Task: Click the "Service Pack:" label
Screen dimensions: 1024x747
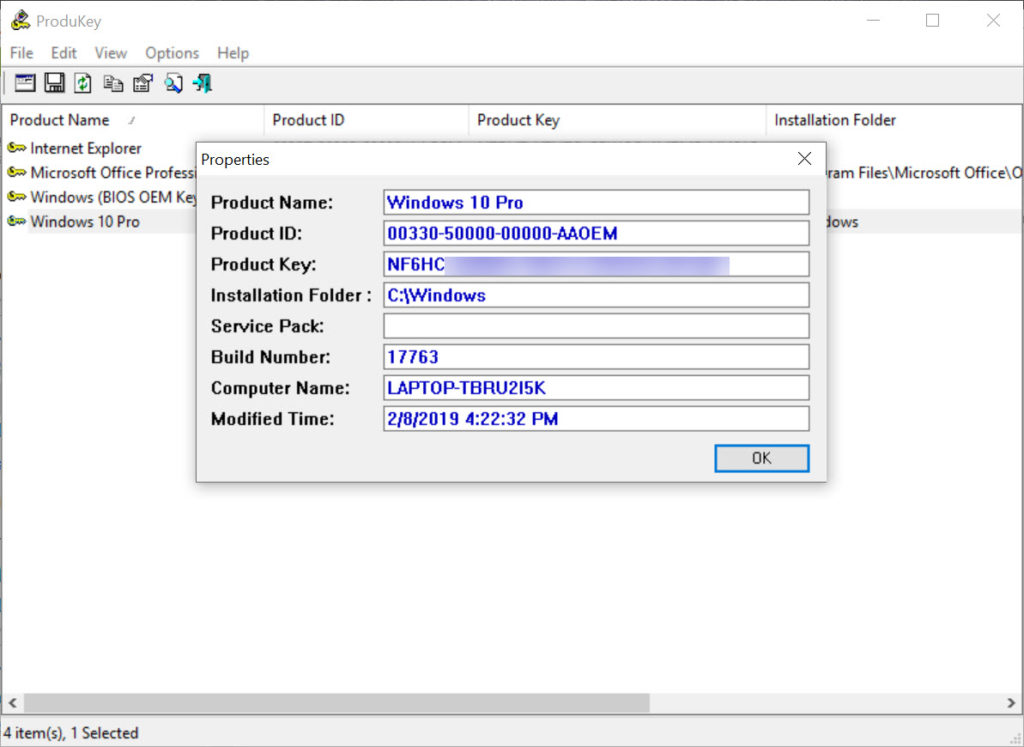Action: [x=267, y=326]
